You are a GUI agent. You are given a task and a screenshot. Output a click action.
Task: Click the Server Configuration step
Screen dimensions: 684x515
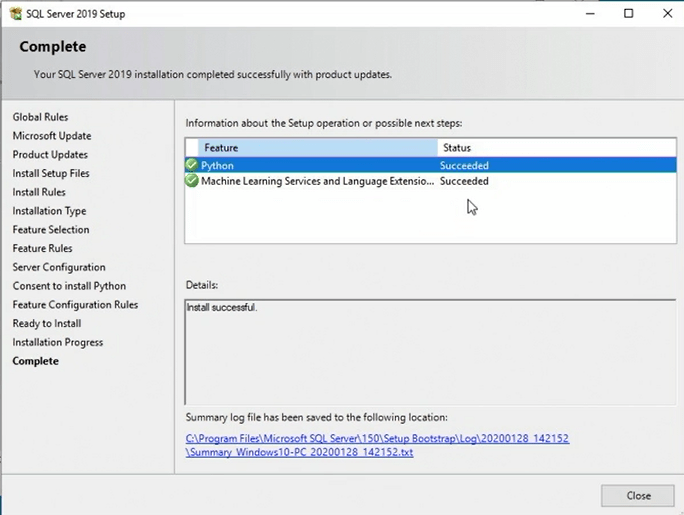(58, 267)
